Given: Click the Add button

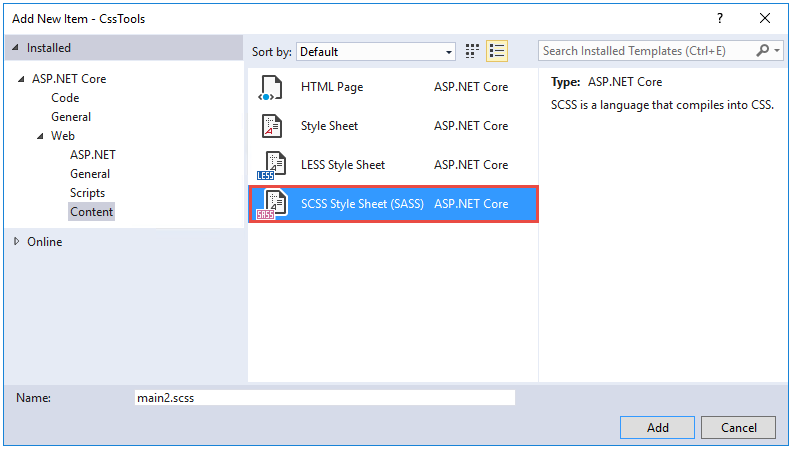Looking at the screenshot, I should [657, 428].
